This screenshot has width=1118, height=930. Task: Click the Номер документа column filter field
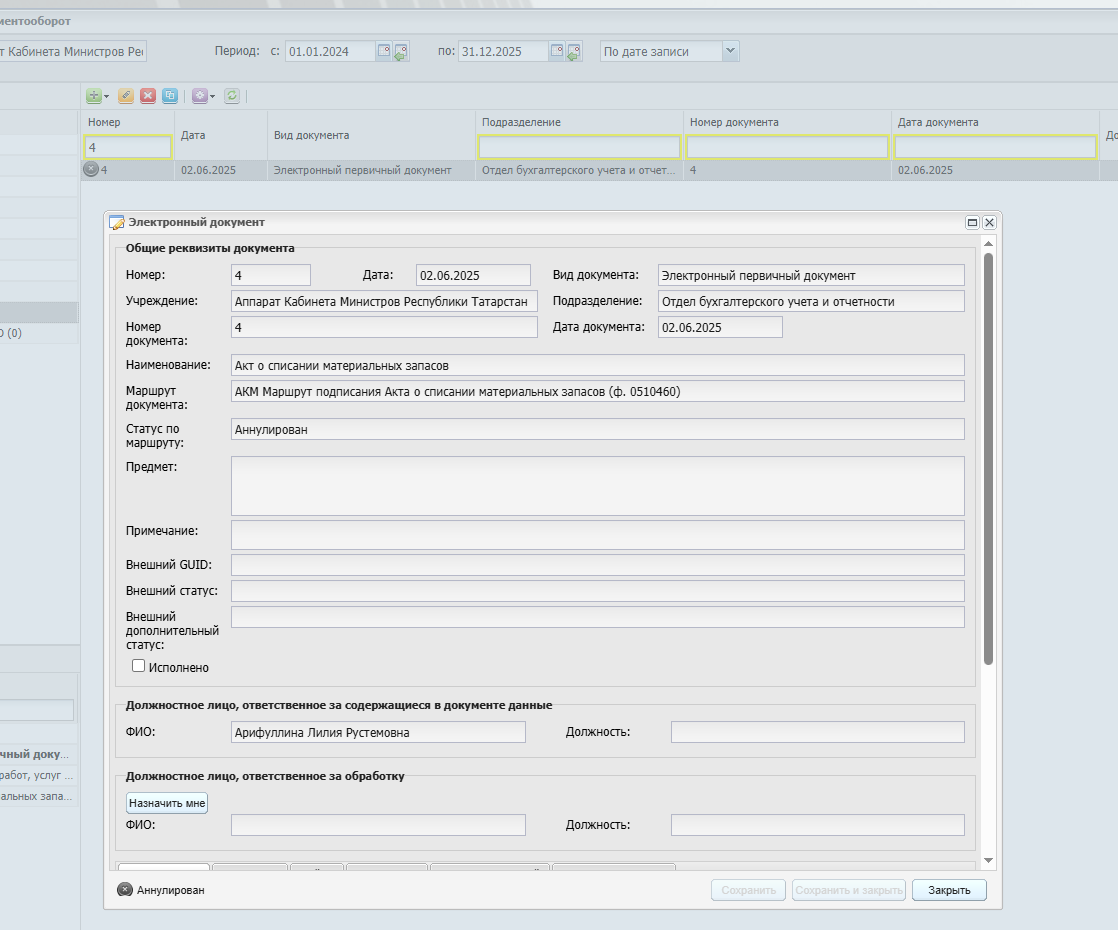[x=787, y=147]
